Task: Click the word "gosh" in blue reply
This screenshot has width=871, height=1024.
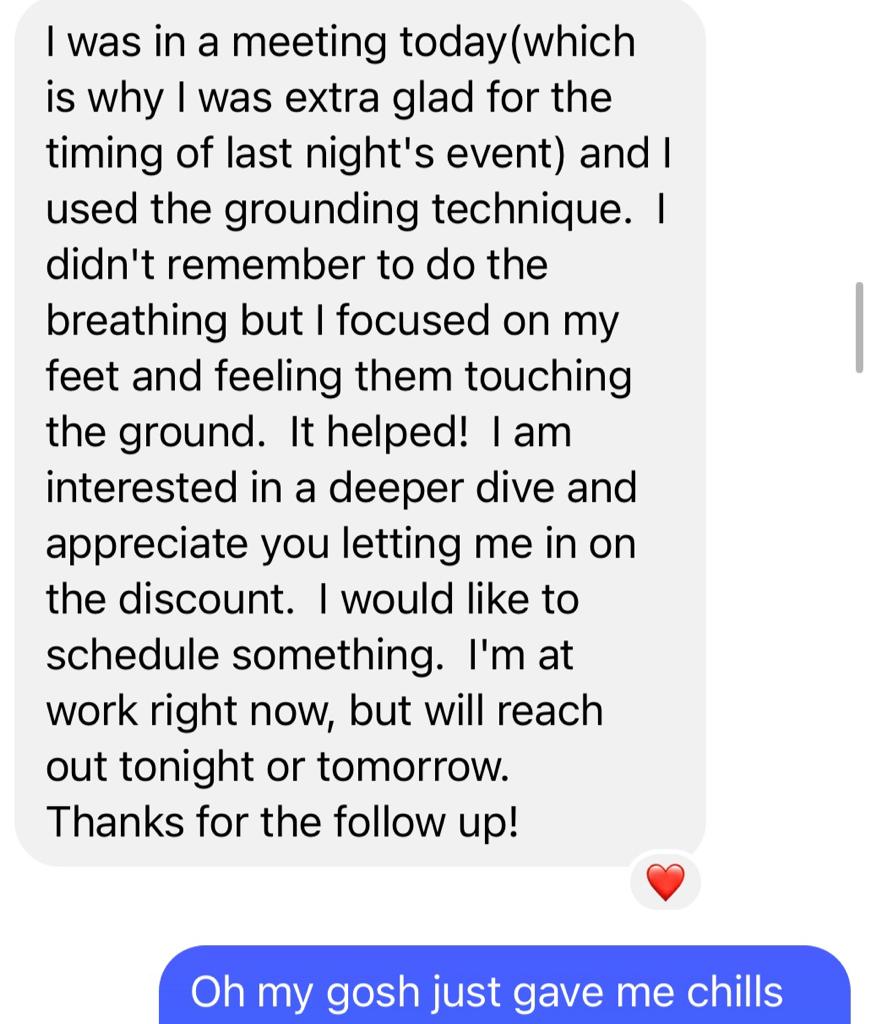Action: coord(372,994)
